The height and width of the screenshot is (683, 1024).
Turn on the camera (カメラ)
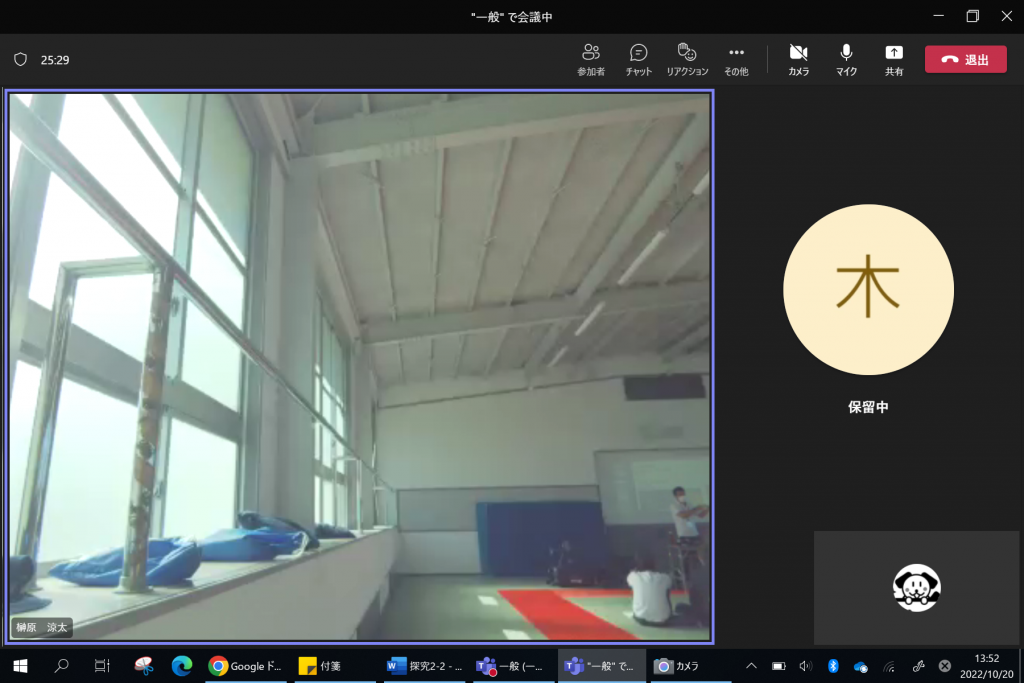[798, 59]
